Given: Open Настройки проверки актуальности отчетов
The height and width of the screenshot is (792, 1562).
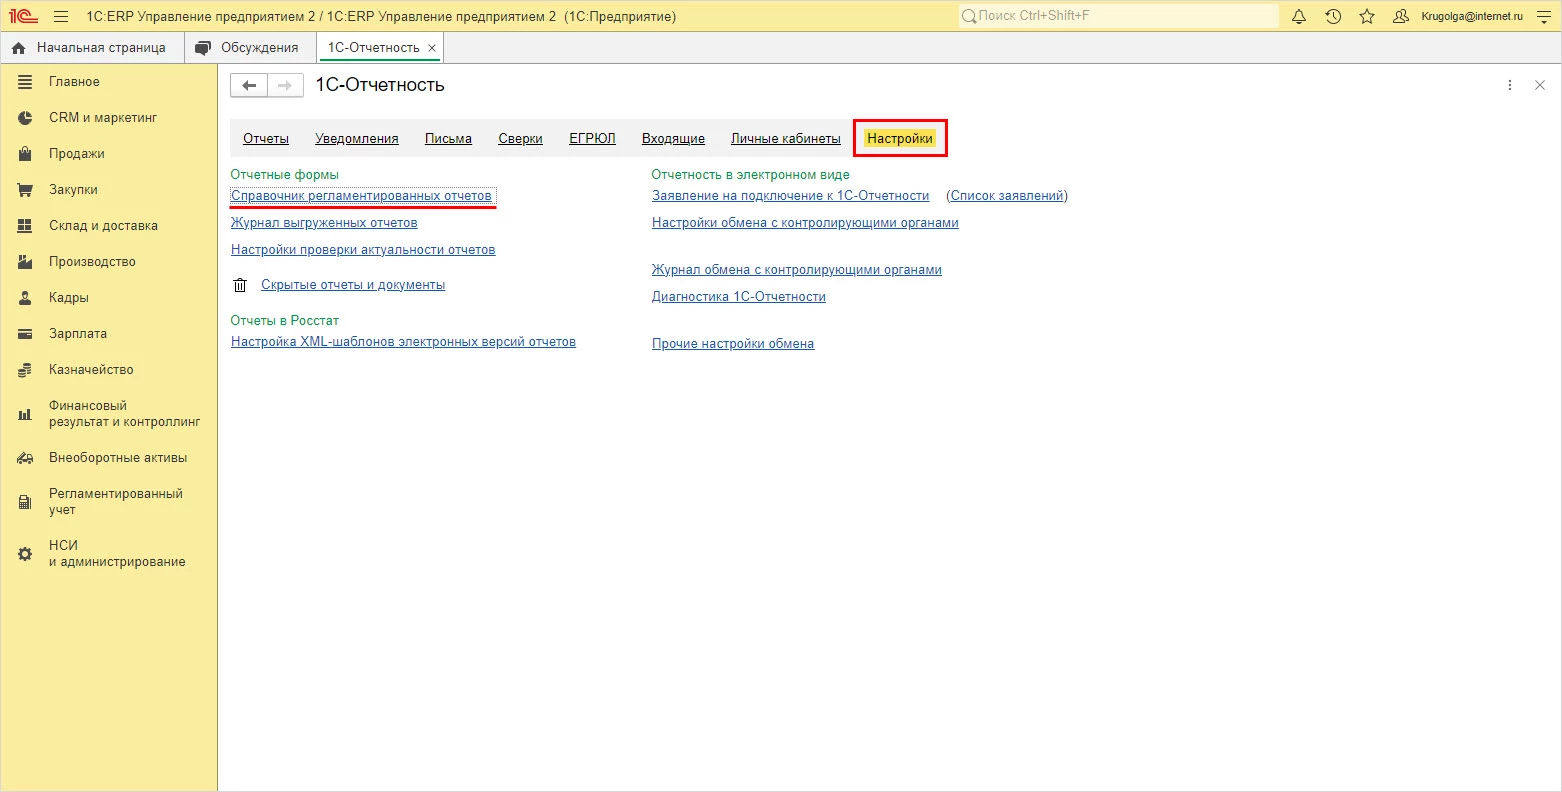Looking at the screenshot, I should click(x=363, y=250).
